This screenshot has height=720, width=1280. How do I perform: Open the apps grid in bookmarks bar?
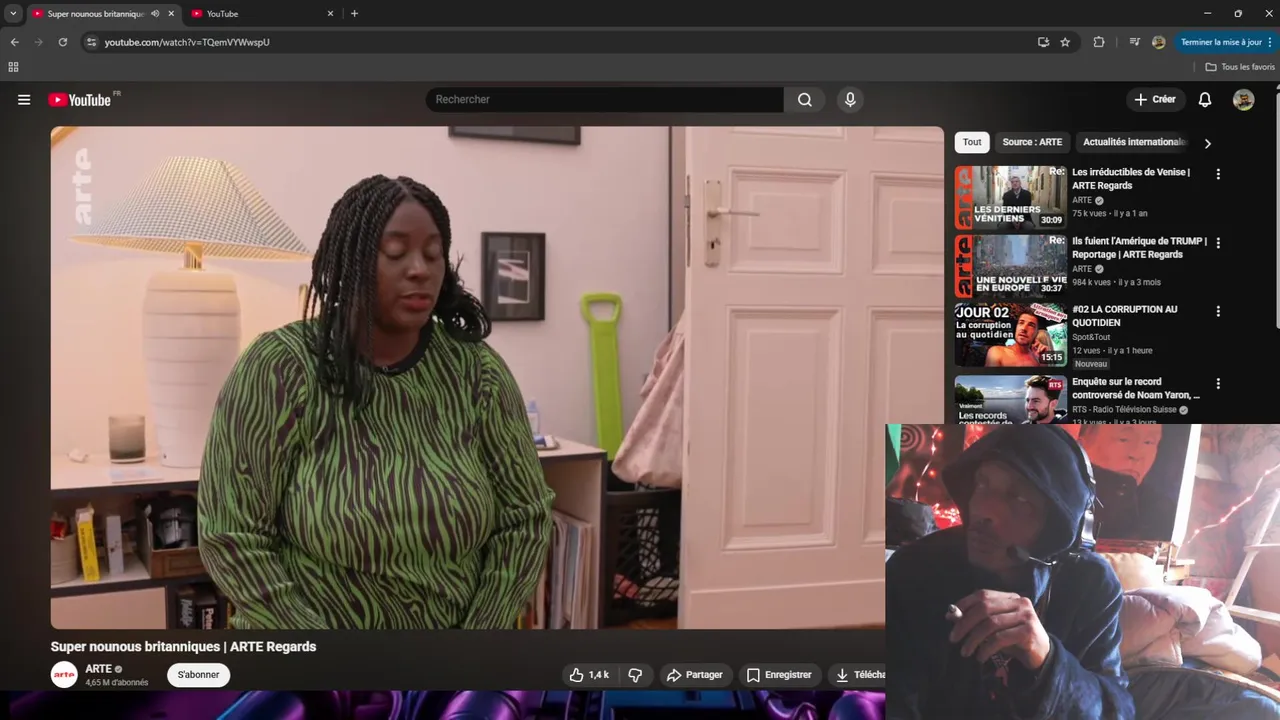[13, 67]
